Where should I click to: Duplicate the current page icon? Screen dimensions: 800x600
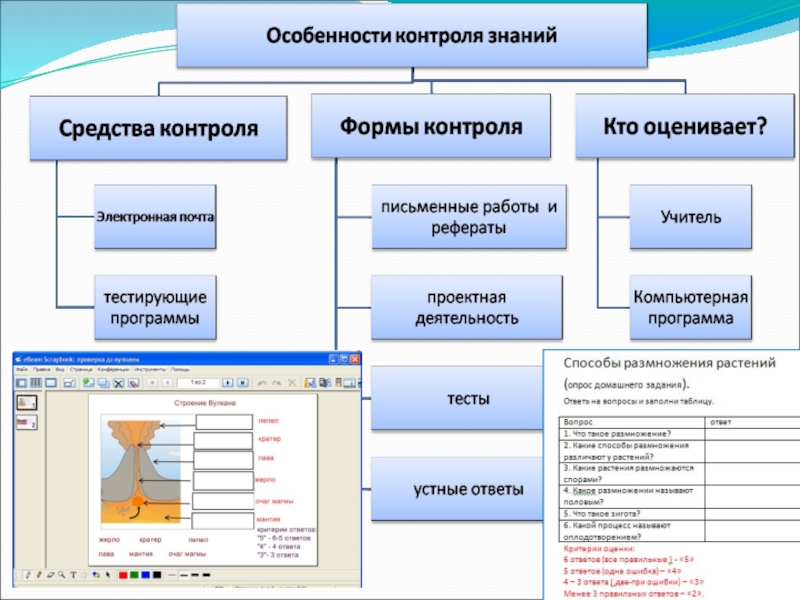[x=105, y=383]
